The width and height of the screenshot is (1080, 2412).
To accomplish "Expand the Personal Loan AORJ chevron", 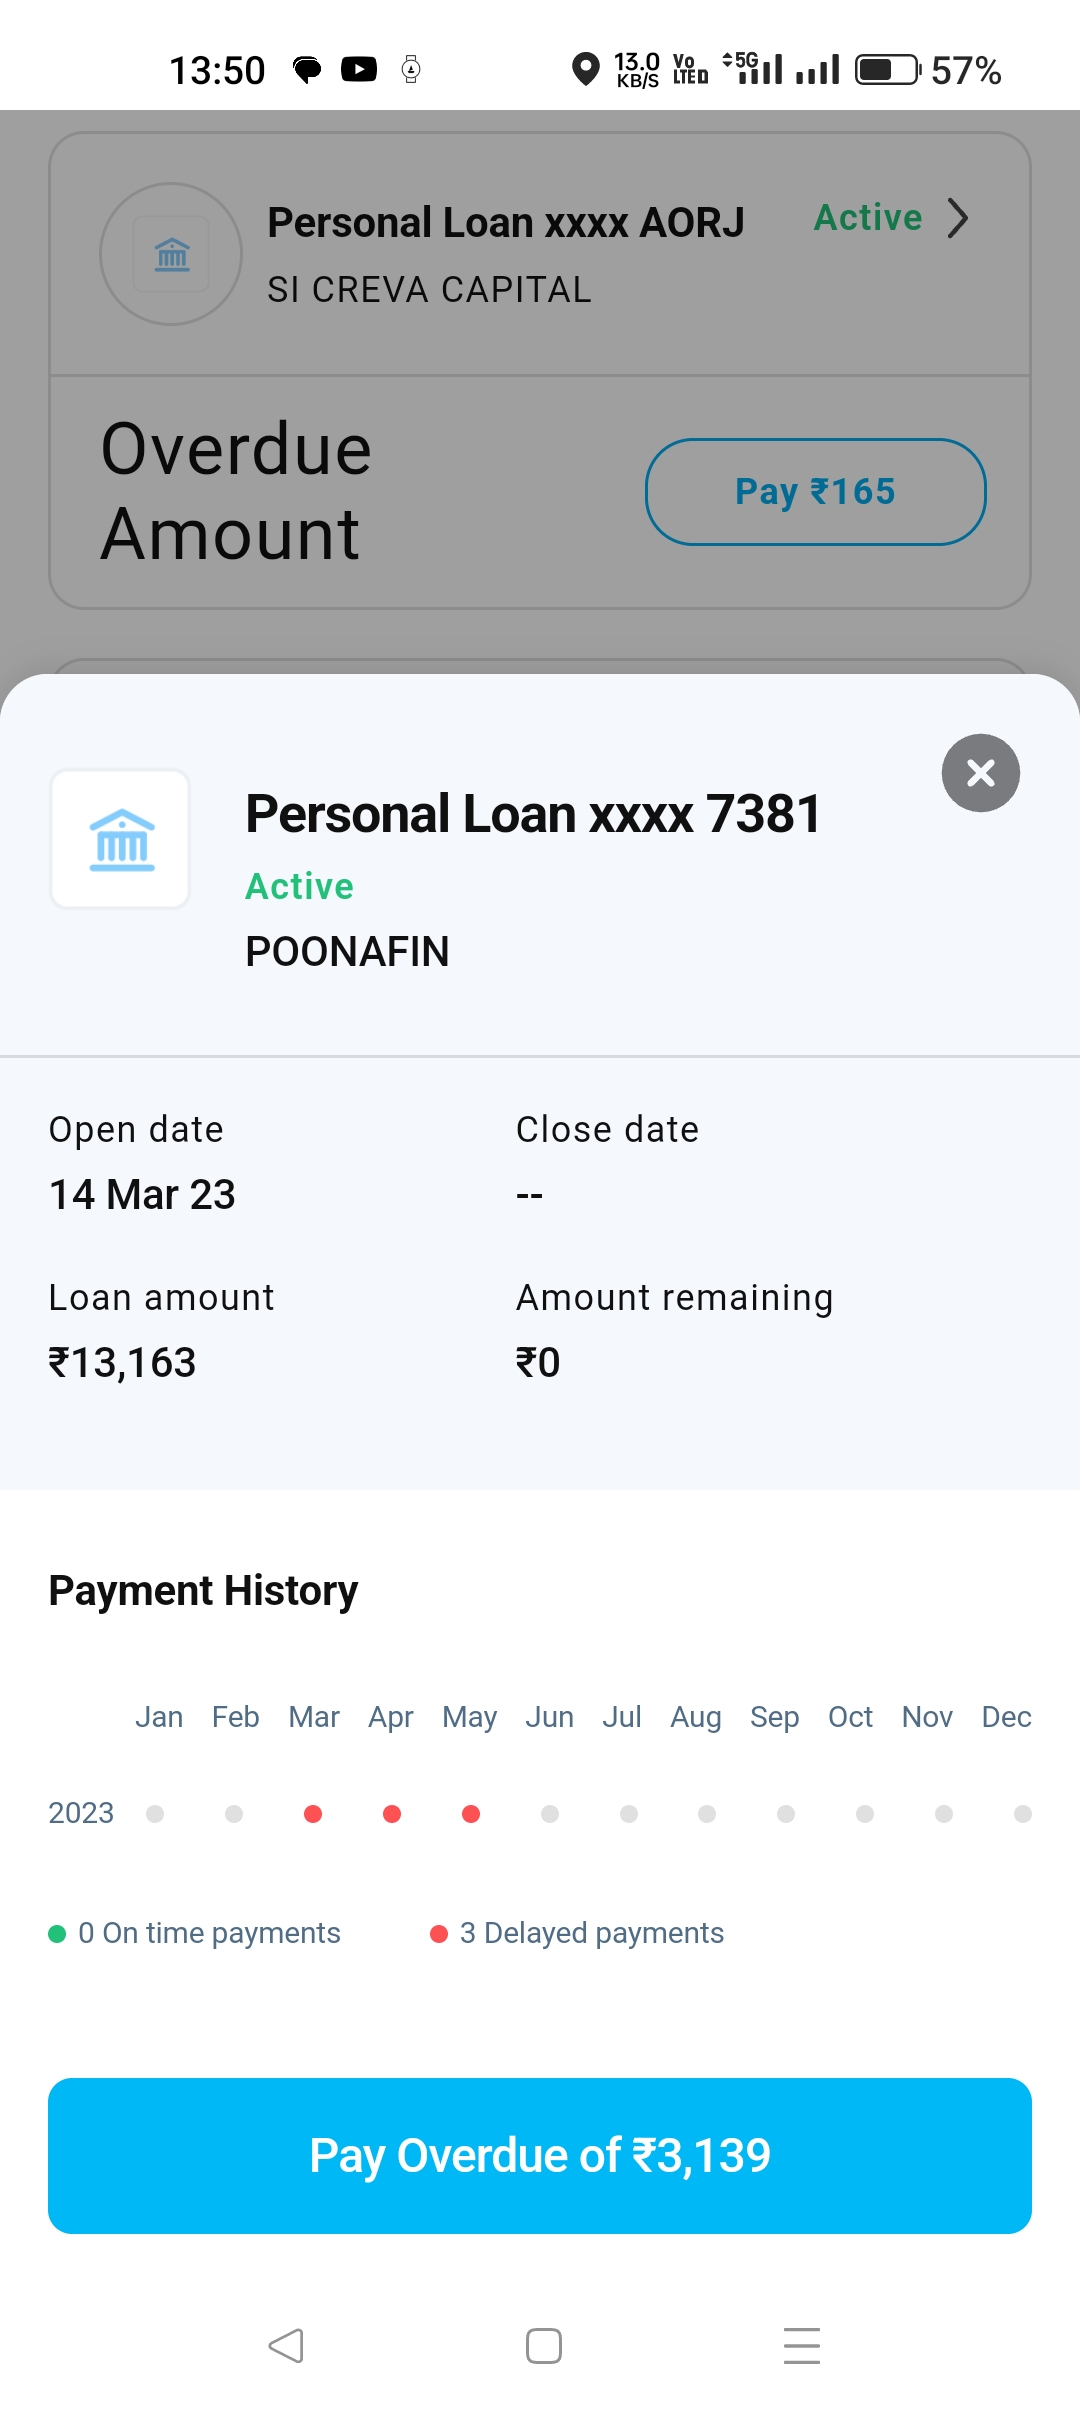I will [958, 218].
